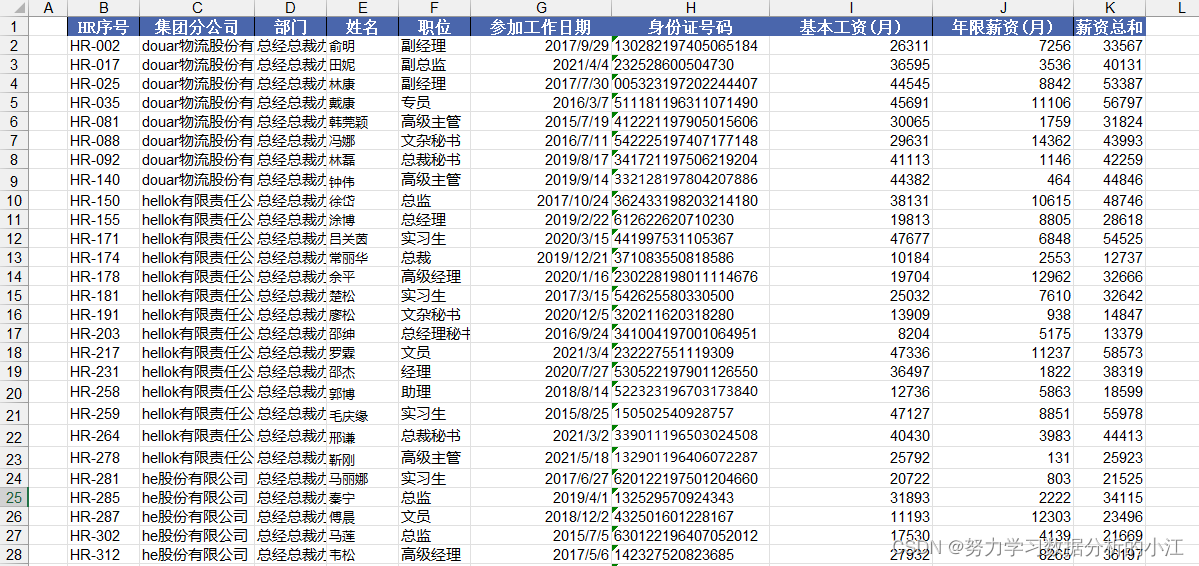1199x566 pixels.
Task: Click the 职位 header cell
Action: [434, 27]
